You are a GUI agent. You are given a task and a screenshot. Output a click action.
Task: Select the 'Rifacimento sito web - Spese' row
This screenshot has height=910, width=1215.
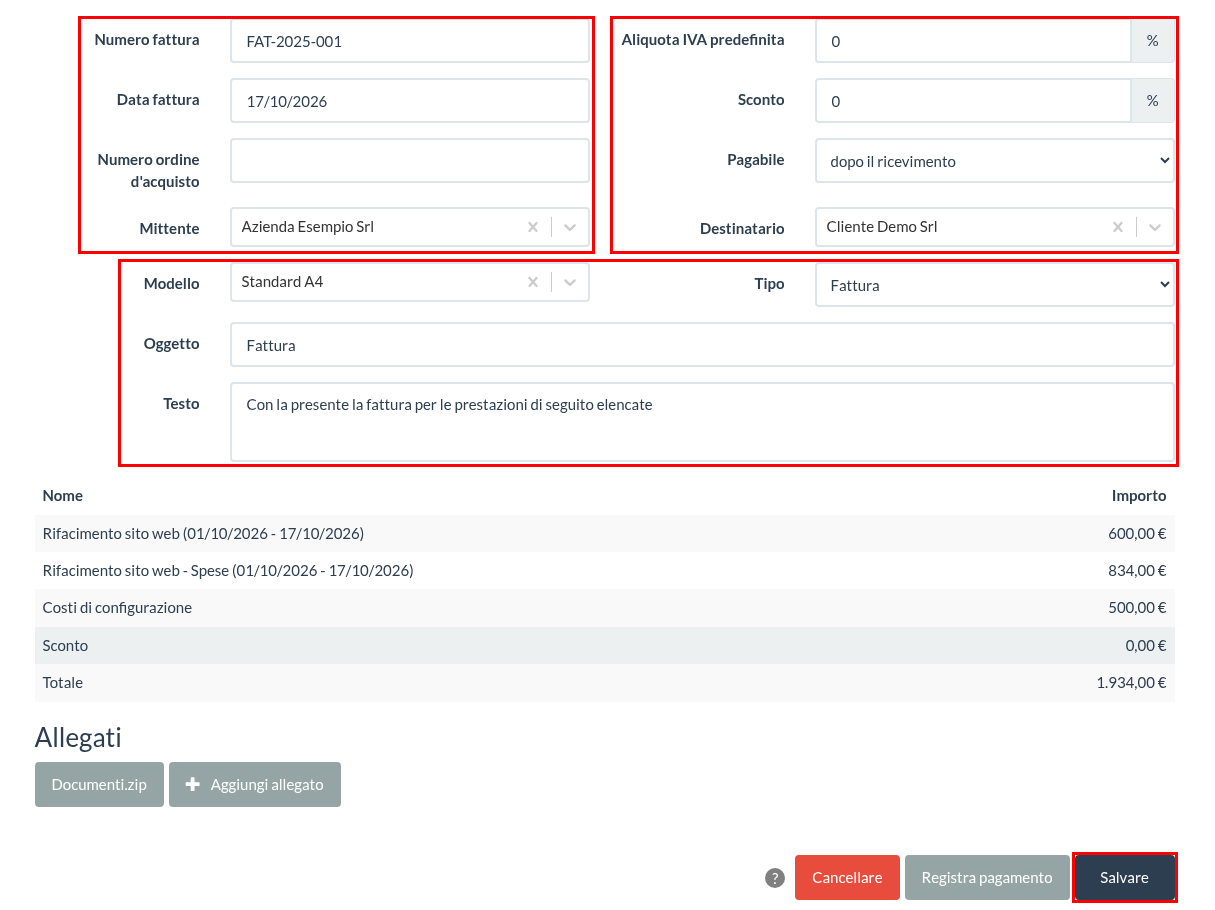point(605,570)
